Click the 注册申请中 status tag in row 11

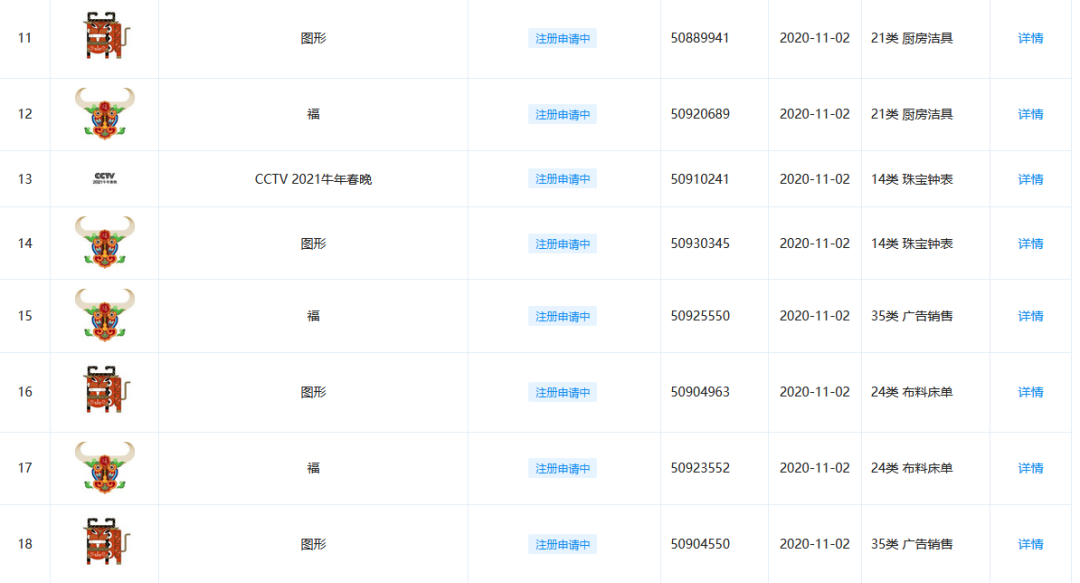pyautogui.click(x=563, y=39)
